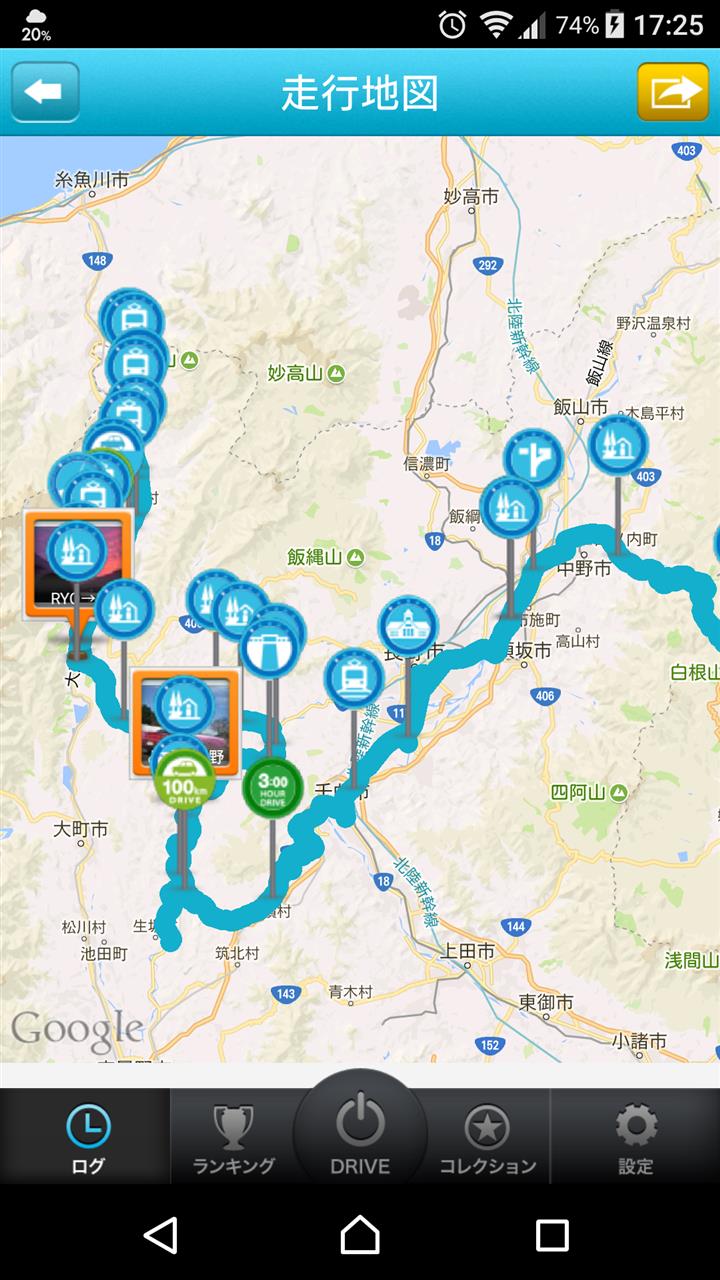Tap the building marker near 長野市
This screenshot has width=720, height=1280.
pos(408,626)
